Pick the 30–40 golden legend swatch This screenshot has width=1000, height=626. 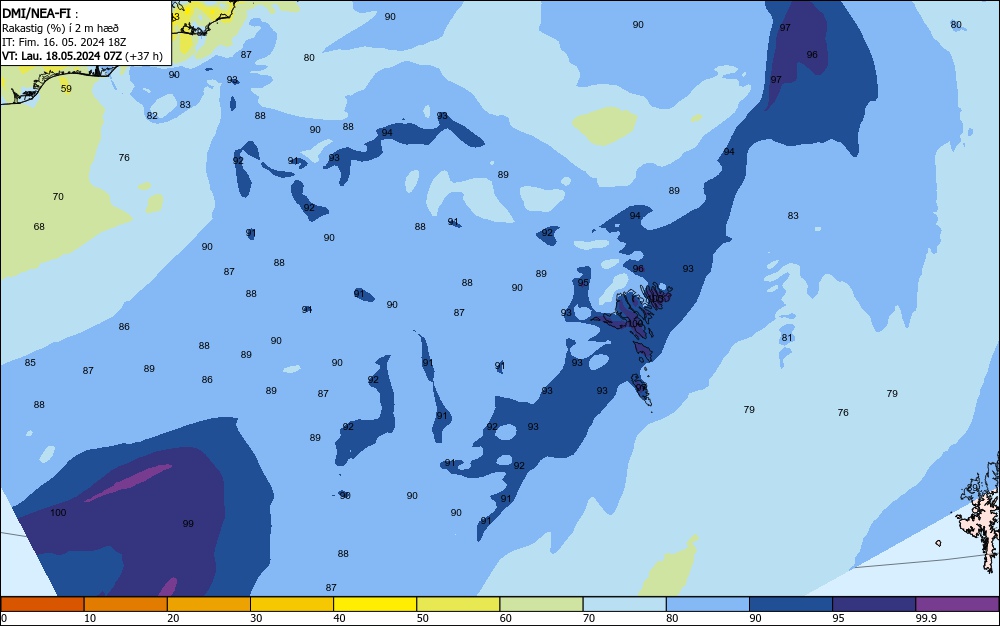pyautogui.click(x=292, y=604)
